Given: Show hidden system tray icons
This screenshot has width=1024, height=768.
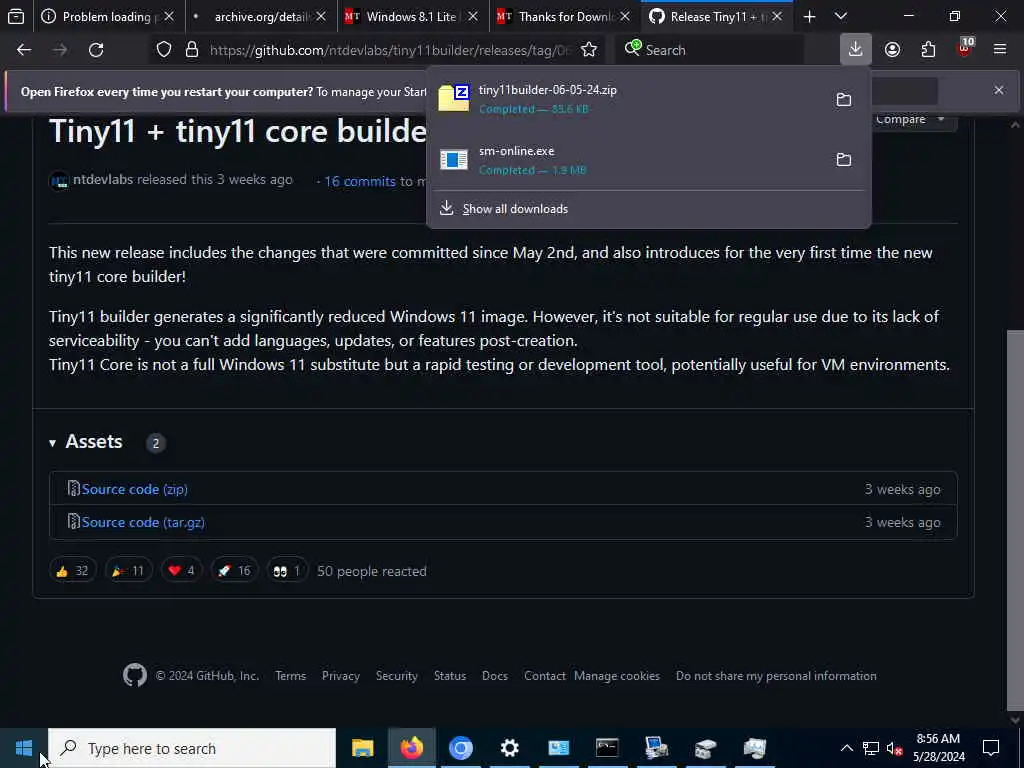Looking at the screenshot, I should point(846,748).
